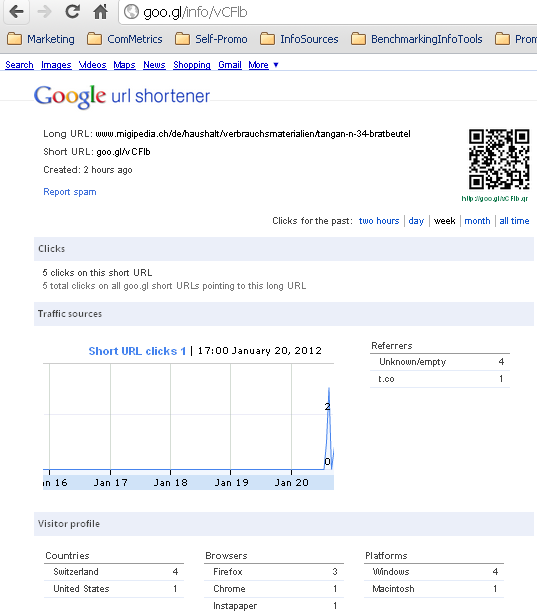Expand the More dropdown arrow
This screenshot has height=611, width=537.
[x=276, y=65]
